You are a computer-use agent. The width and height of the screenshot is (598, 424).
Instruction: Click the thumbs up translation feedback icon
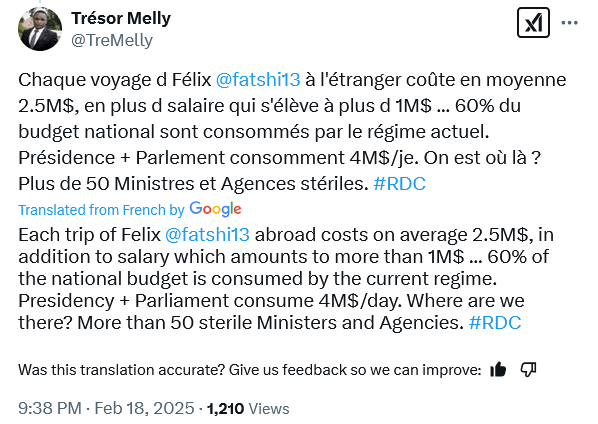(498, 369)
